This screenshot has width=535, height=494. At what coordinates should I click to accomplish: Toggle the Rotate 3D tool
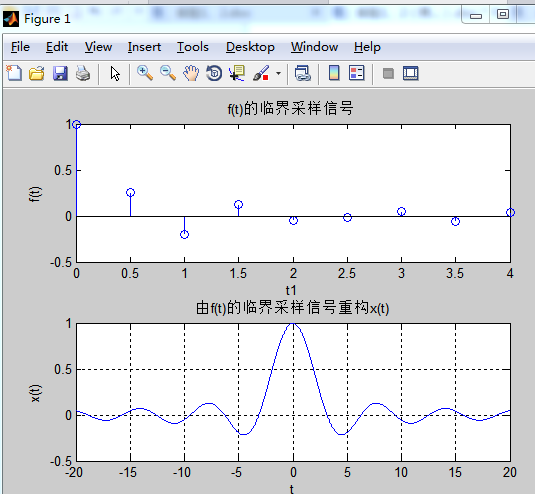(x=214, y=73)
